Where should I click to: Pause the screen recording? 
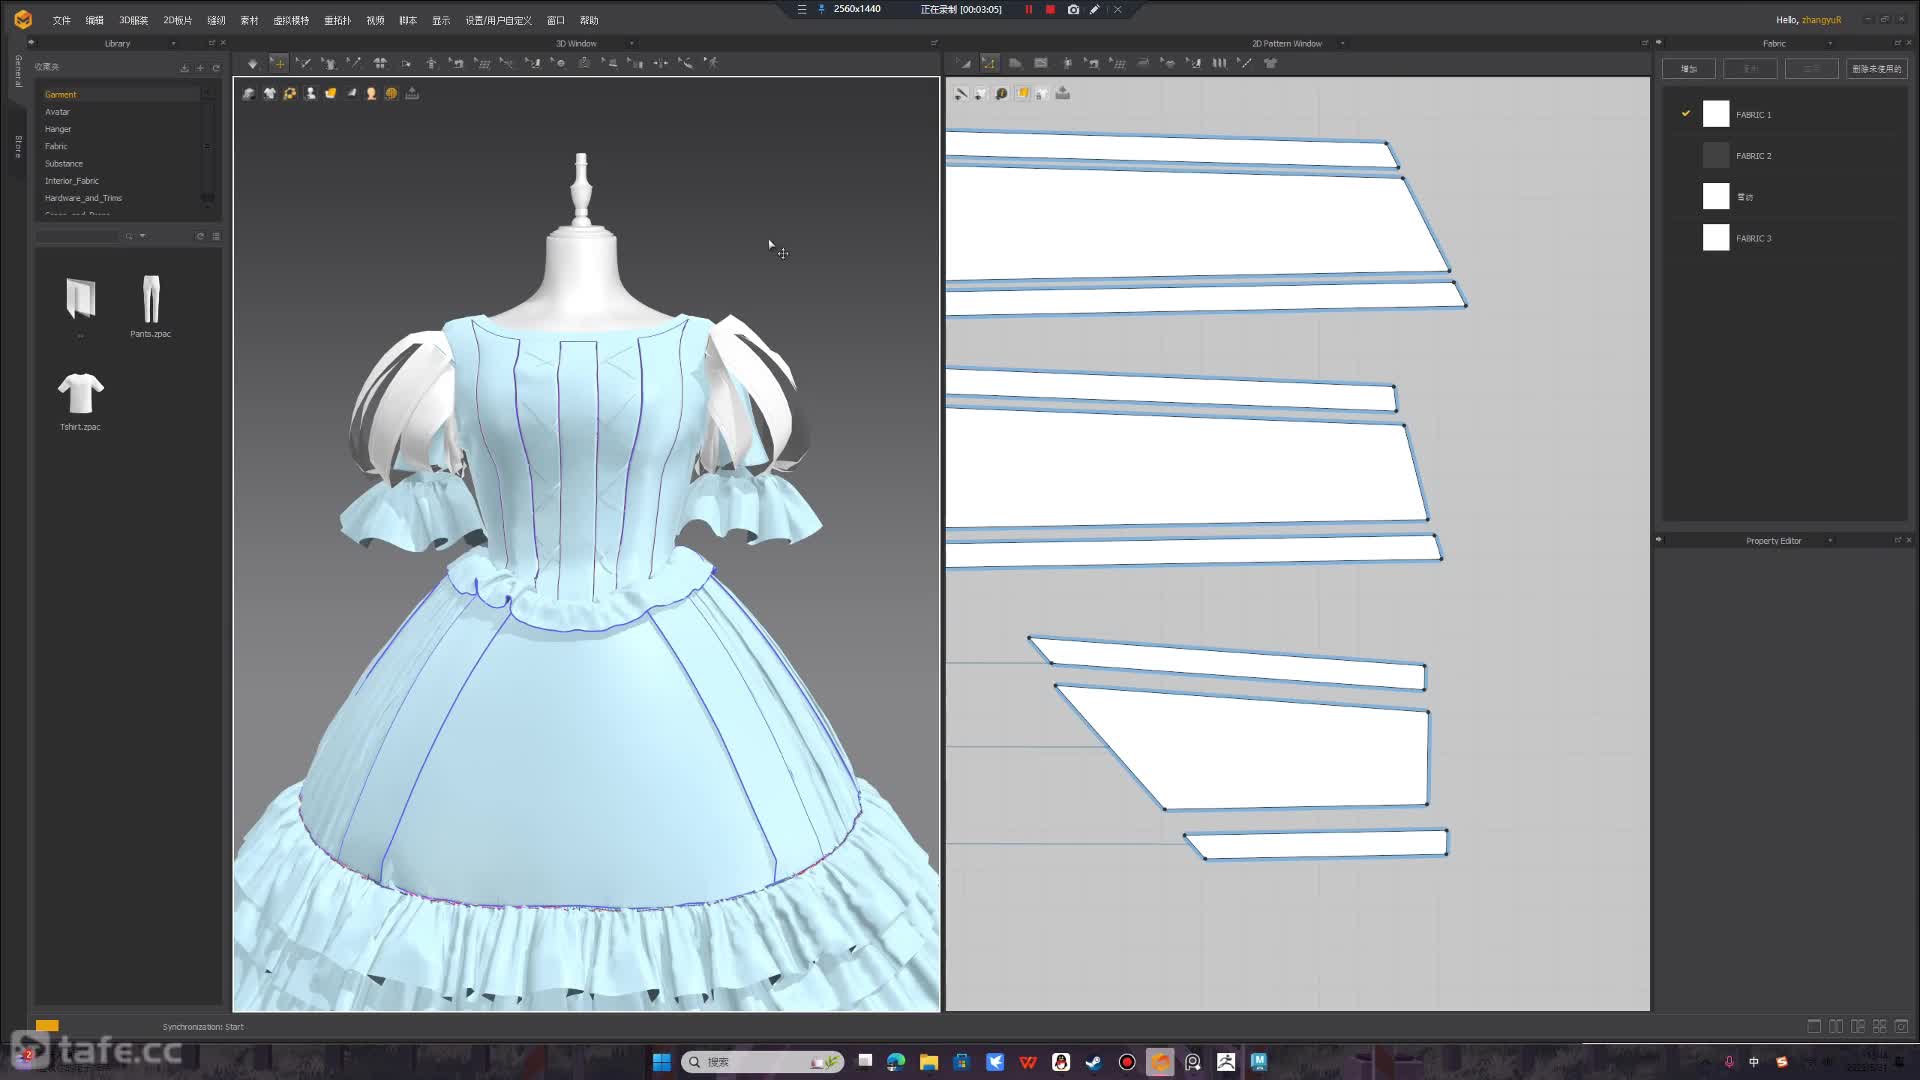coord(1028,9)
